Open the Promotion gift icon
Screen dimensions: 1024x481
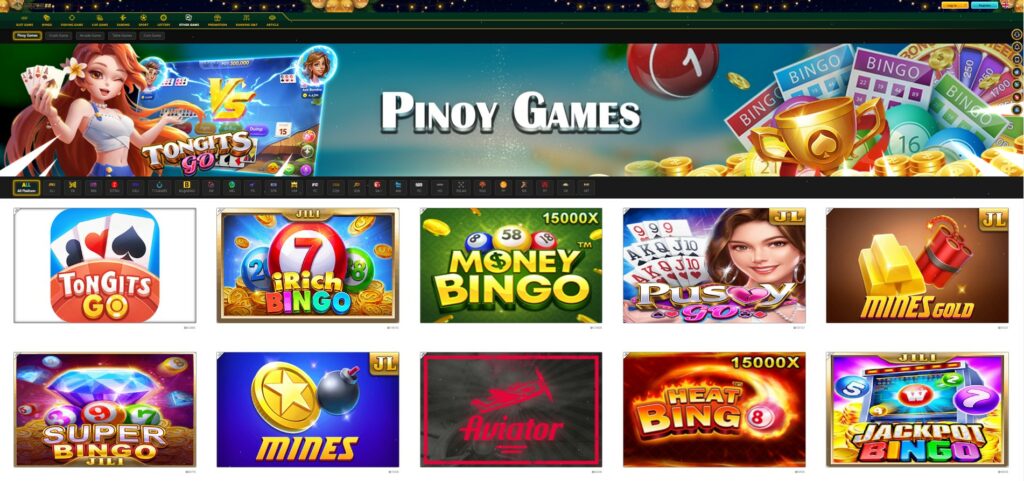click(x=217, y=20)
